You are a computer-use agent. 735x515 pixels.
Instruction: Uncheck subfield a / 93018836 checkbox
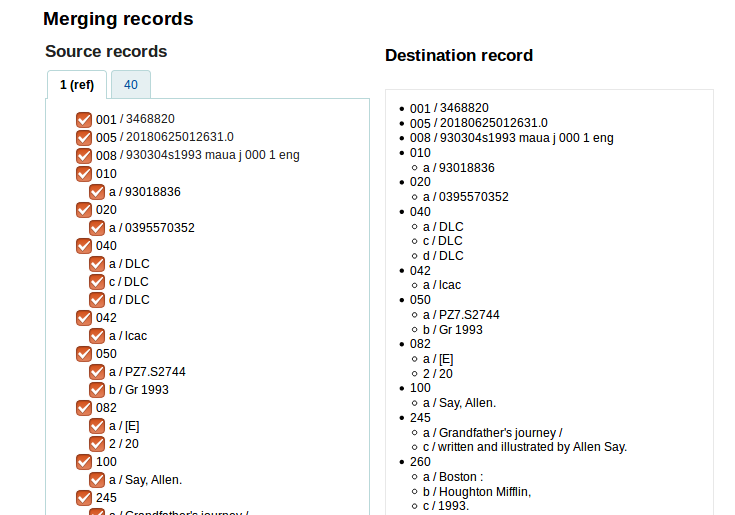click(x=97, y=192)
